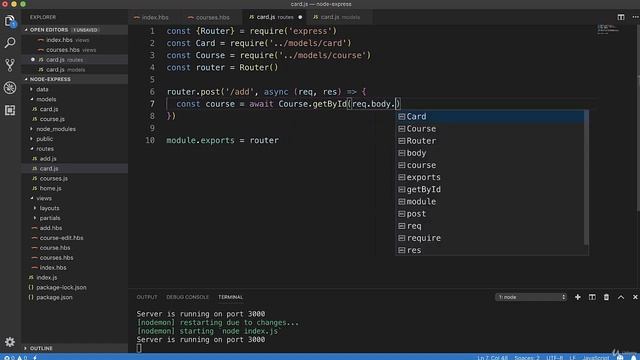Click the Ln 7, Col status bar entry
The width and height of the screenshot is (640, 360).
(x=493, y=358)
